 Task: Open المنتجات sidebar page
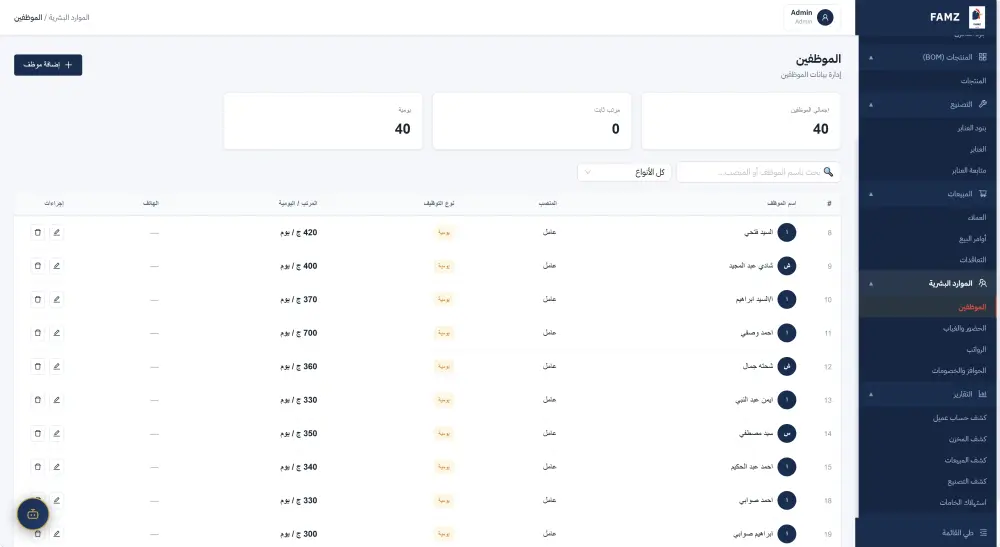[973, 81]
